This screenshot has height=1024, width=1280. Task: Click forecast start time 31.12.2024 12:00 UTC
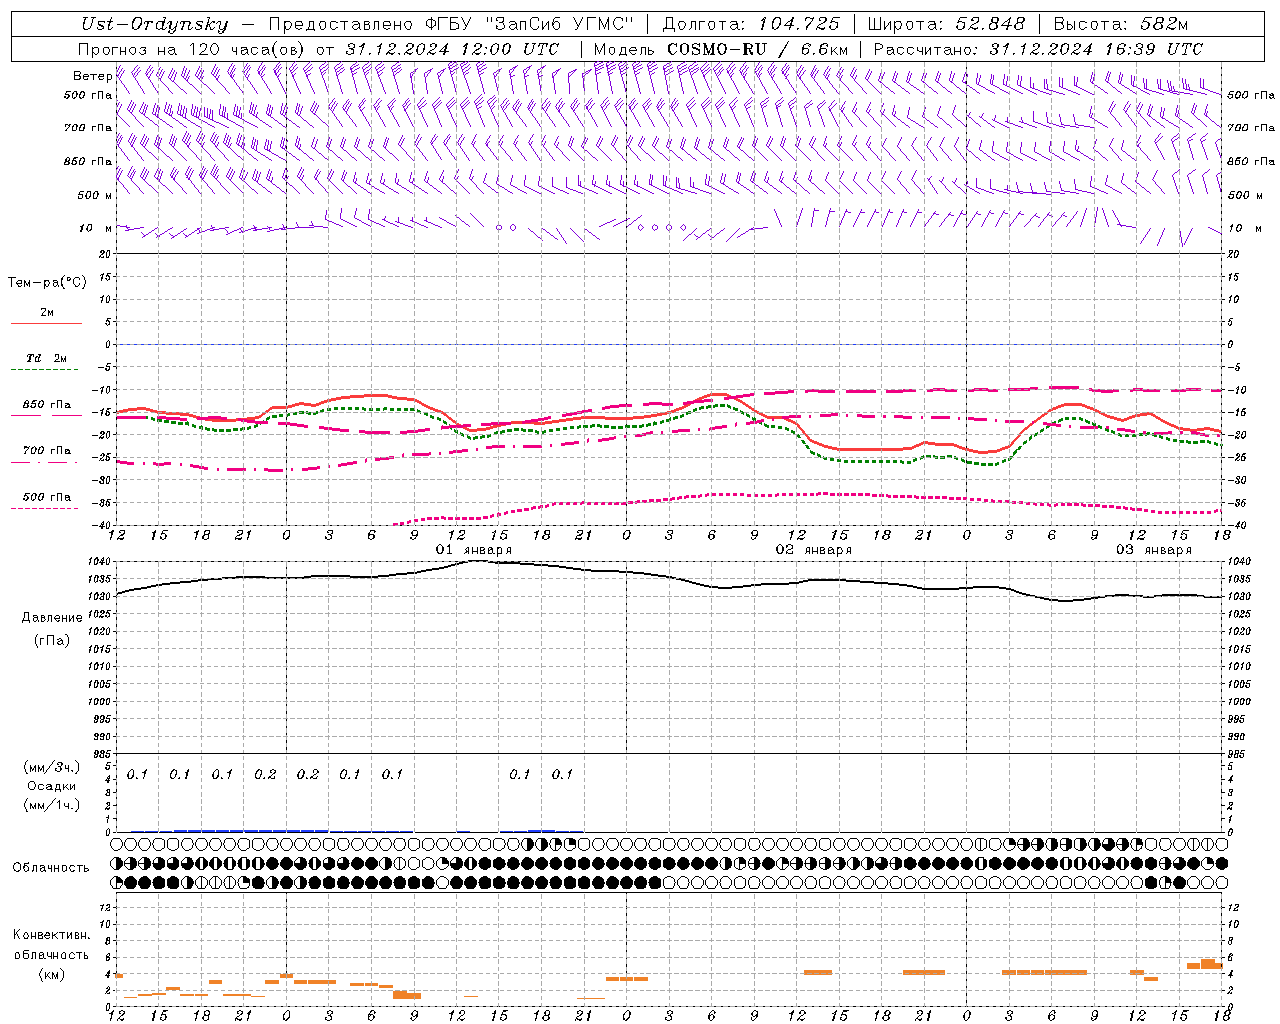(x=452, y=49)
